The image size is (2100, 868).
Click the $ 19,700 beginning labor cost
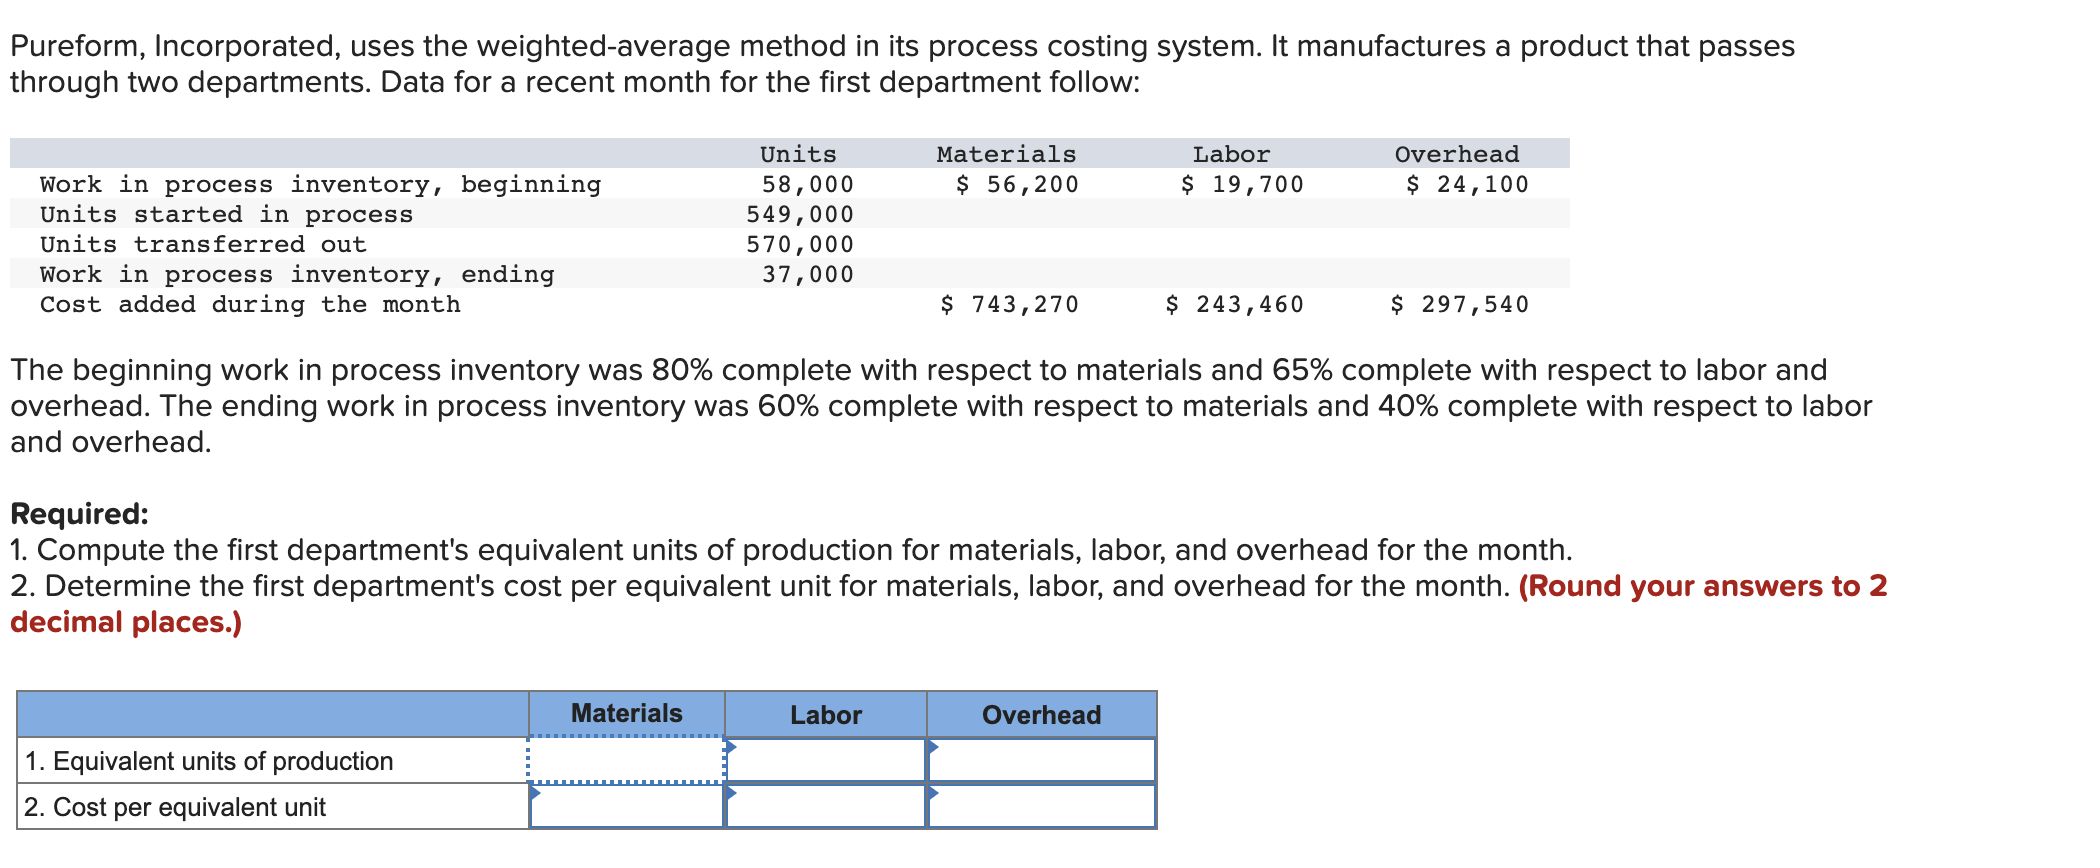(x=1243, y=184)
